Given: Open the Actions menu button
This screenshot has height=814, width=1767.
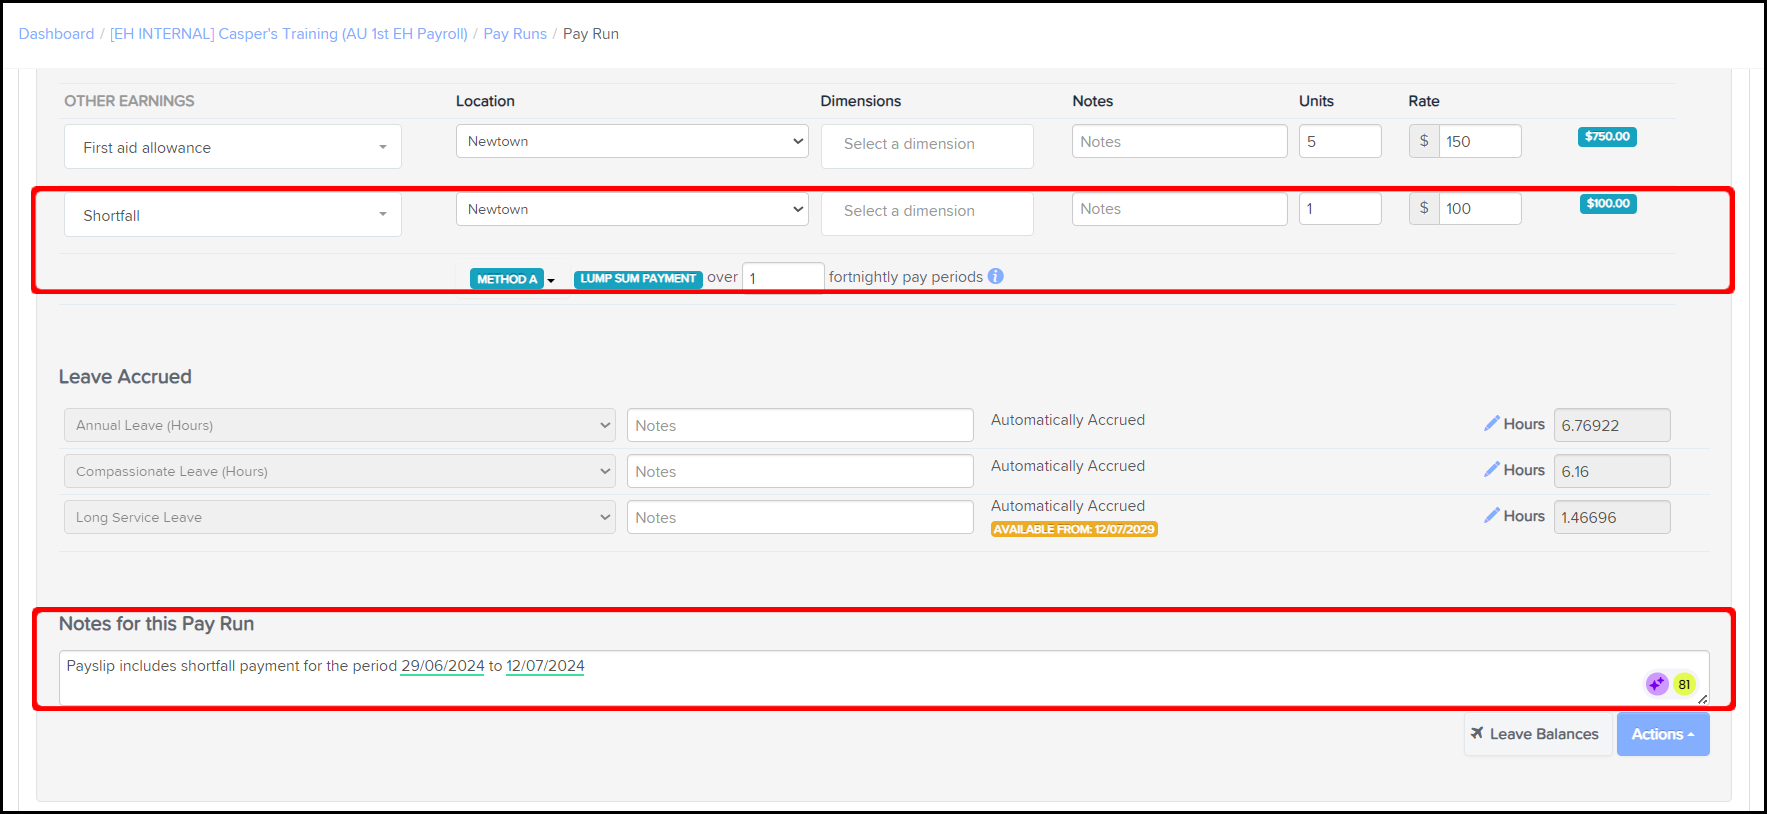Looking at the screenshot, I should pos(1662,734).
